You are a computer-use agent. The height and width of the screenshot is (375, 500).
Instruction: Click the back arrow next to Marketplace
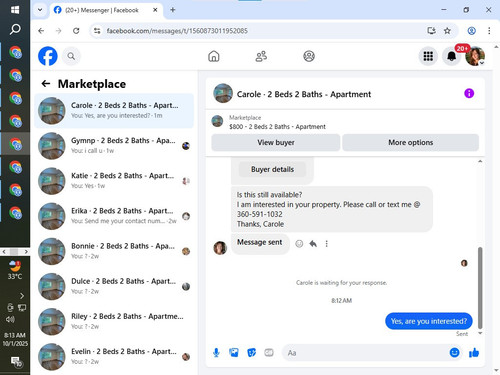[x=46, y=84]
